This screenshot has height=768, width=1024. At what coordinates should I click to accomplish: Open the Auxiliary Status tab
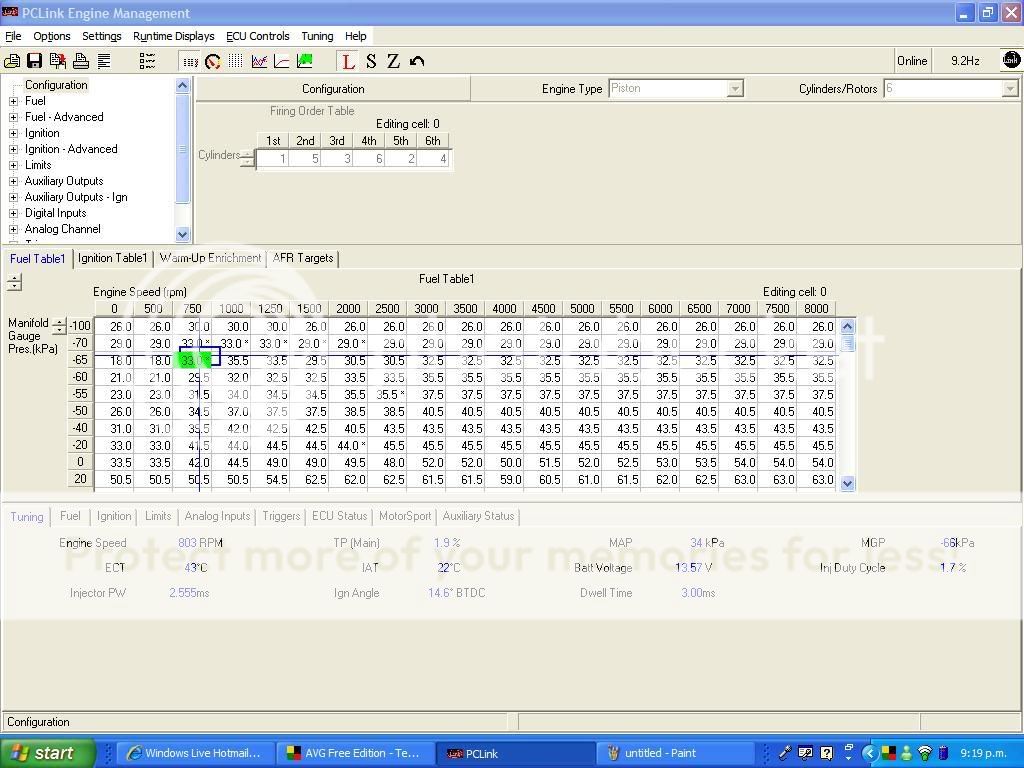(479, 516)
